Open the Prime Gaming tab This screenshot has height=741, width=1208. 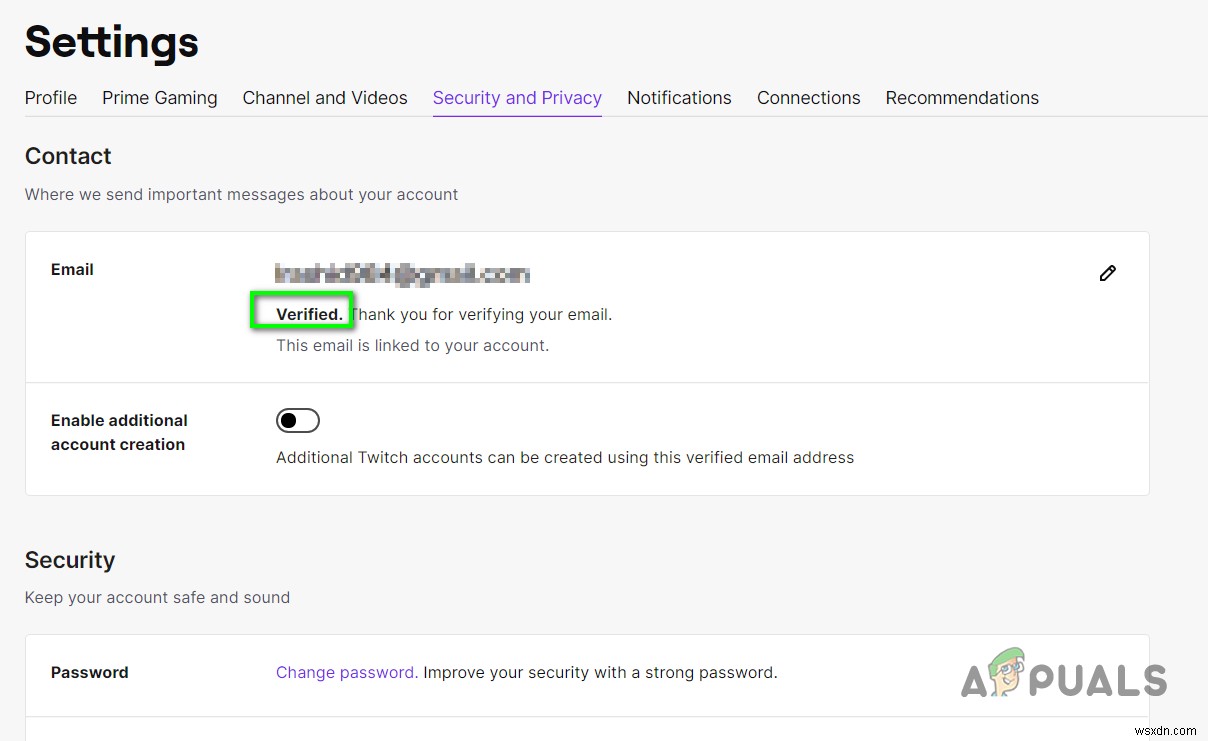(159, 98)
